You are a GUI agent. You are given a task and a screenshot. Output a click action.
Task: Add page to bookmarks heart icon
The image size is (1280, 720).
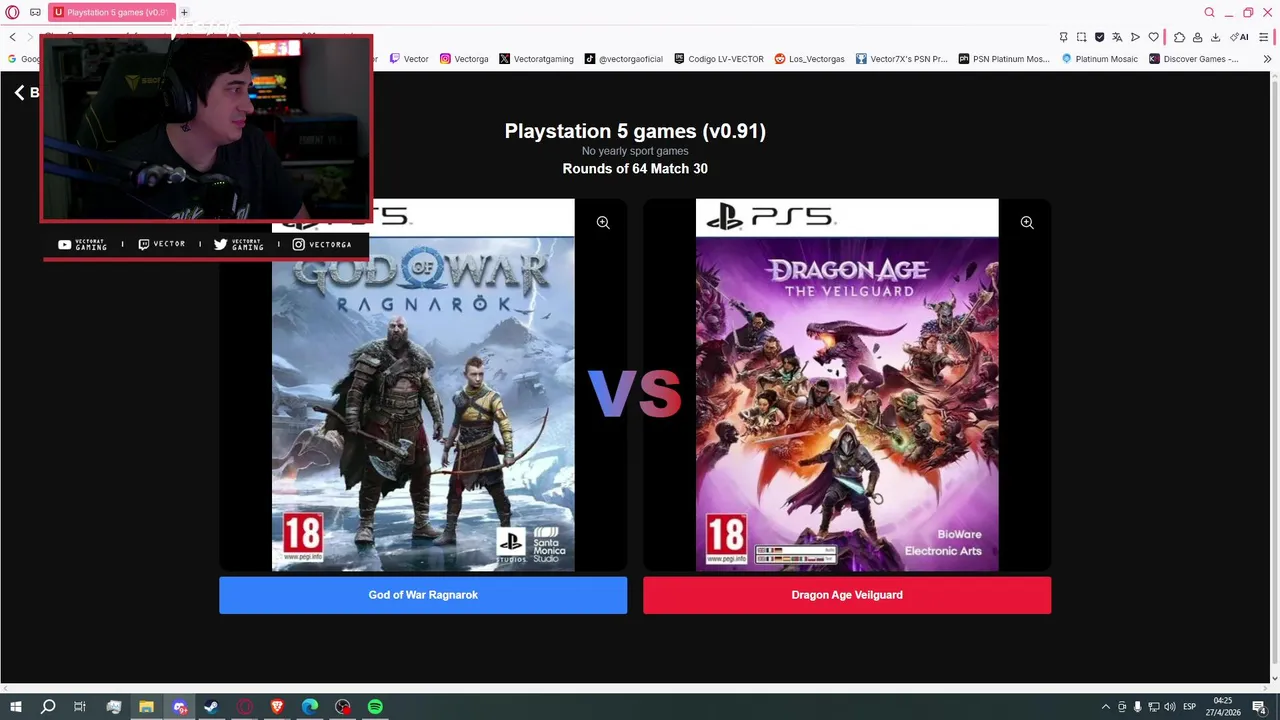pos(1153,37)
